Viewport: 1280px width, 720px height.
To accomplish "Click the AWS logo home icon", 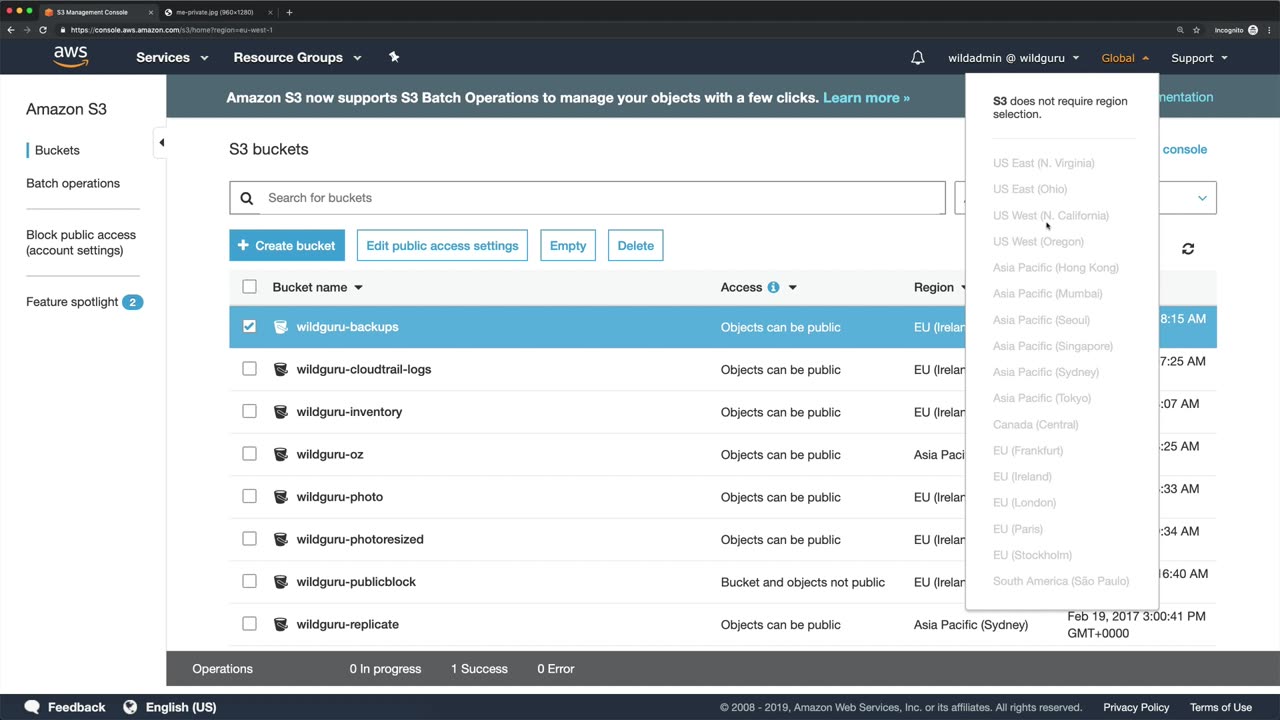I will click(71, 57).
